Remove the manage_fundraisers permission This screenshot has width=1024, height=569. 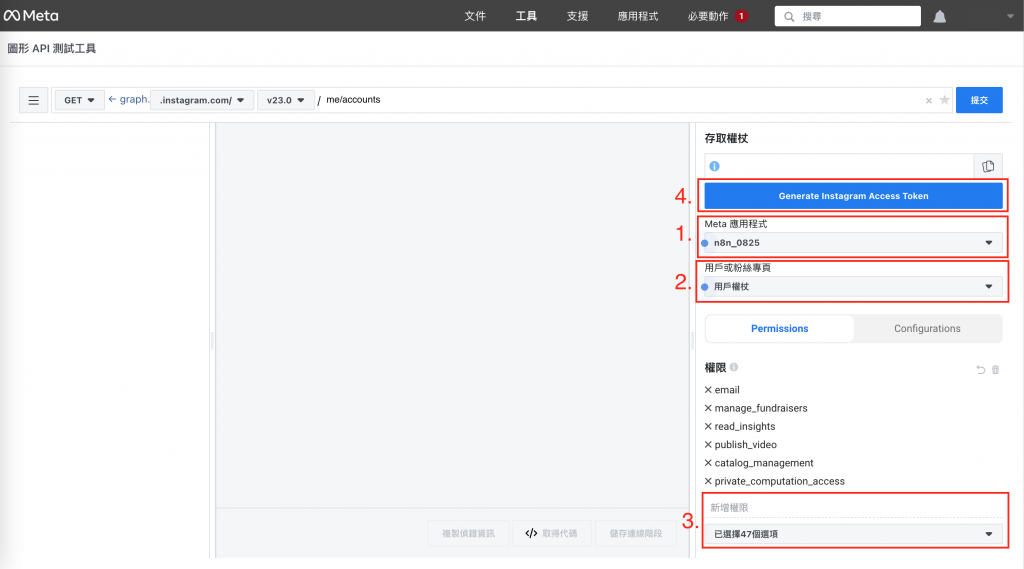click(x=708, y=408)
